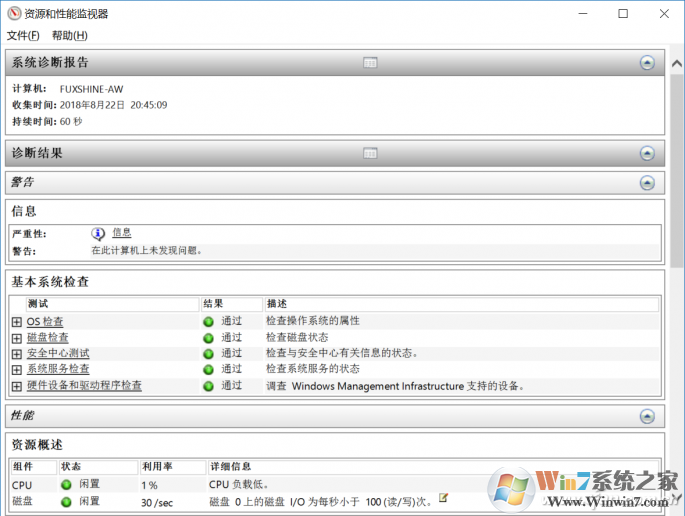Image resolution: width=685 pixels, height=516 pixels.
Task: Collapse the 警告 section arrow
Action: click(x=647, y=183)
